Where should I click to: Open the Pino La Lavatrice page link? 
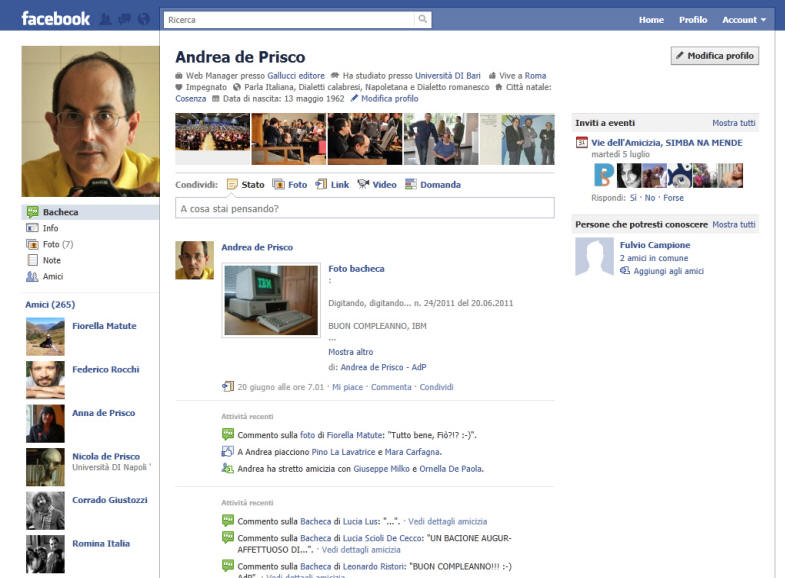point(343,452)
